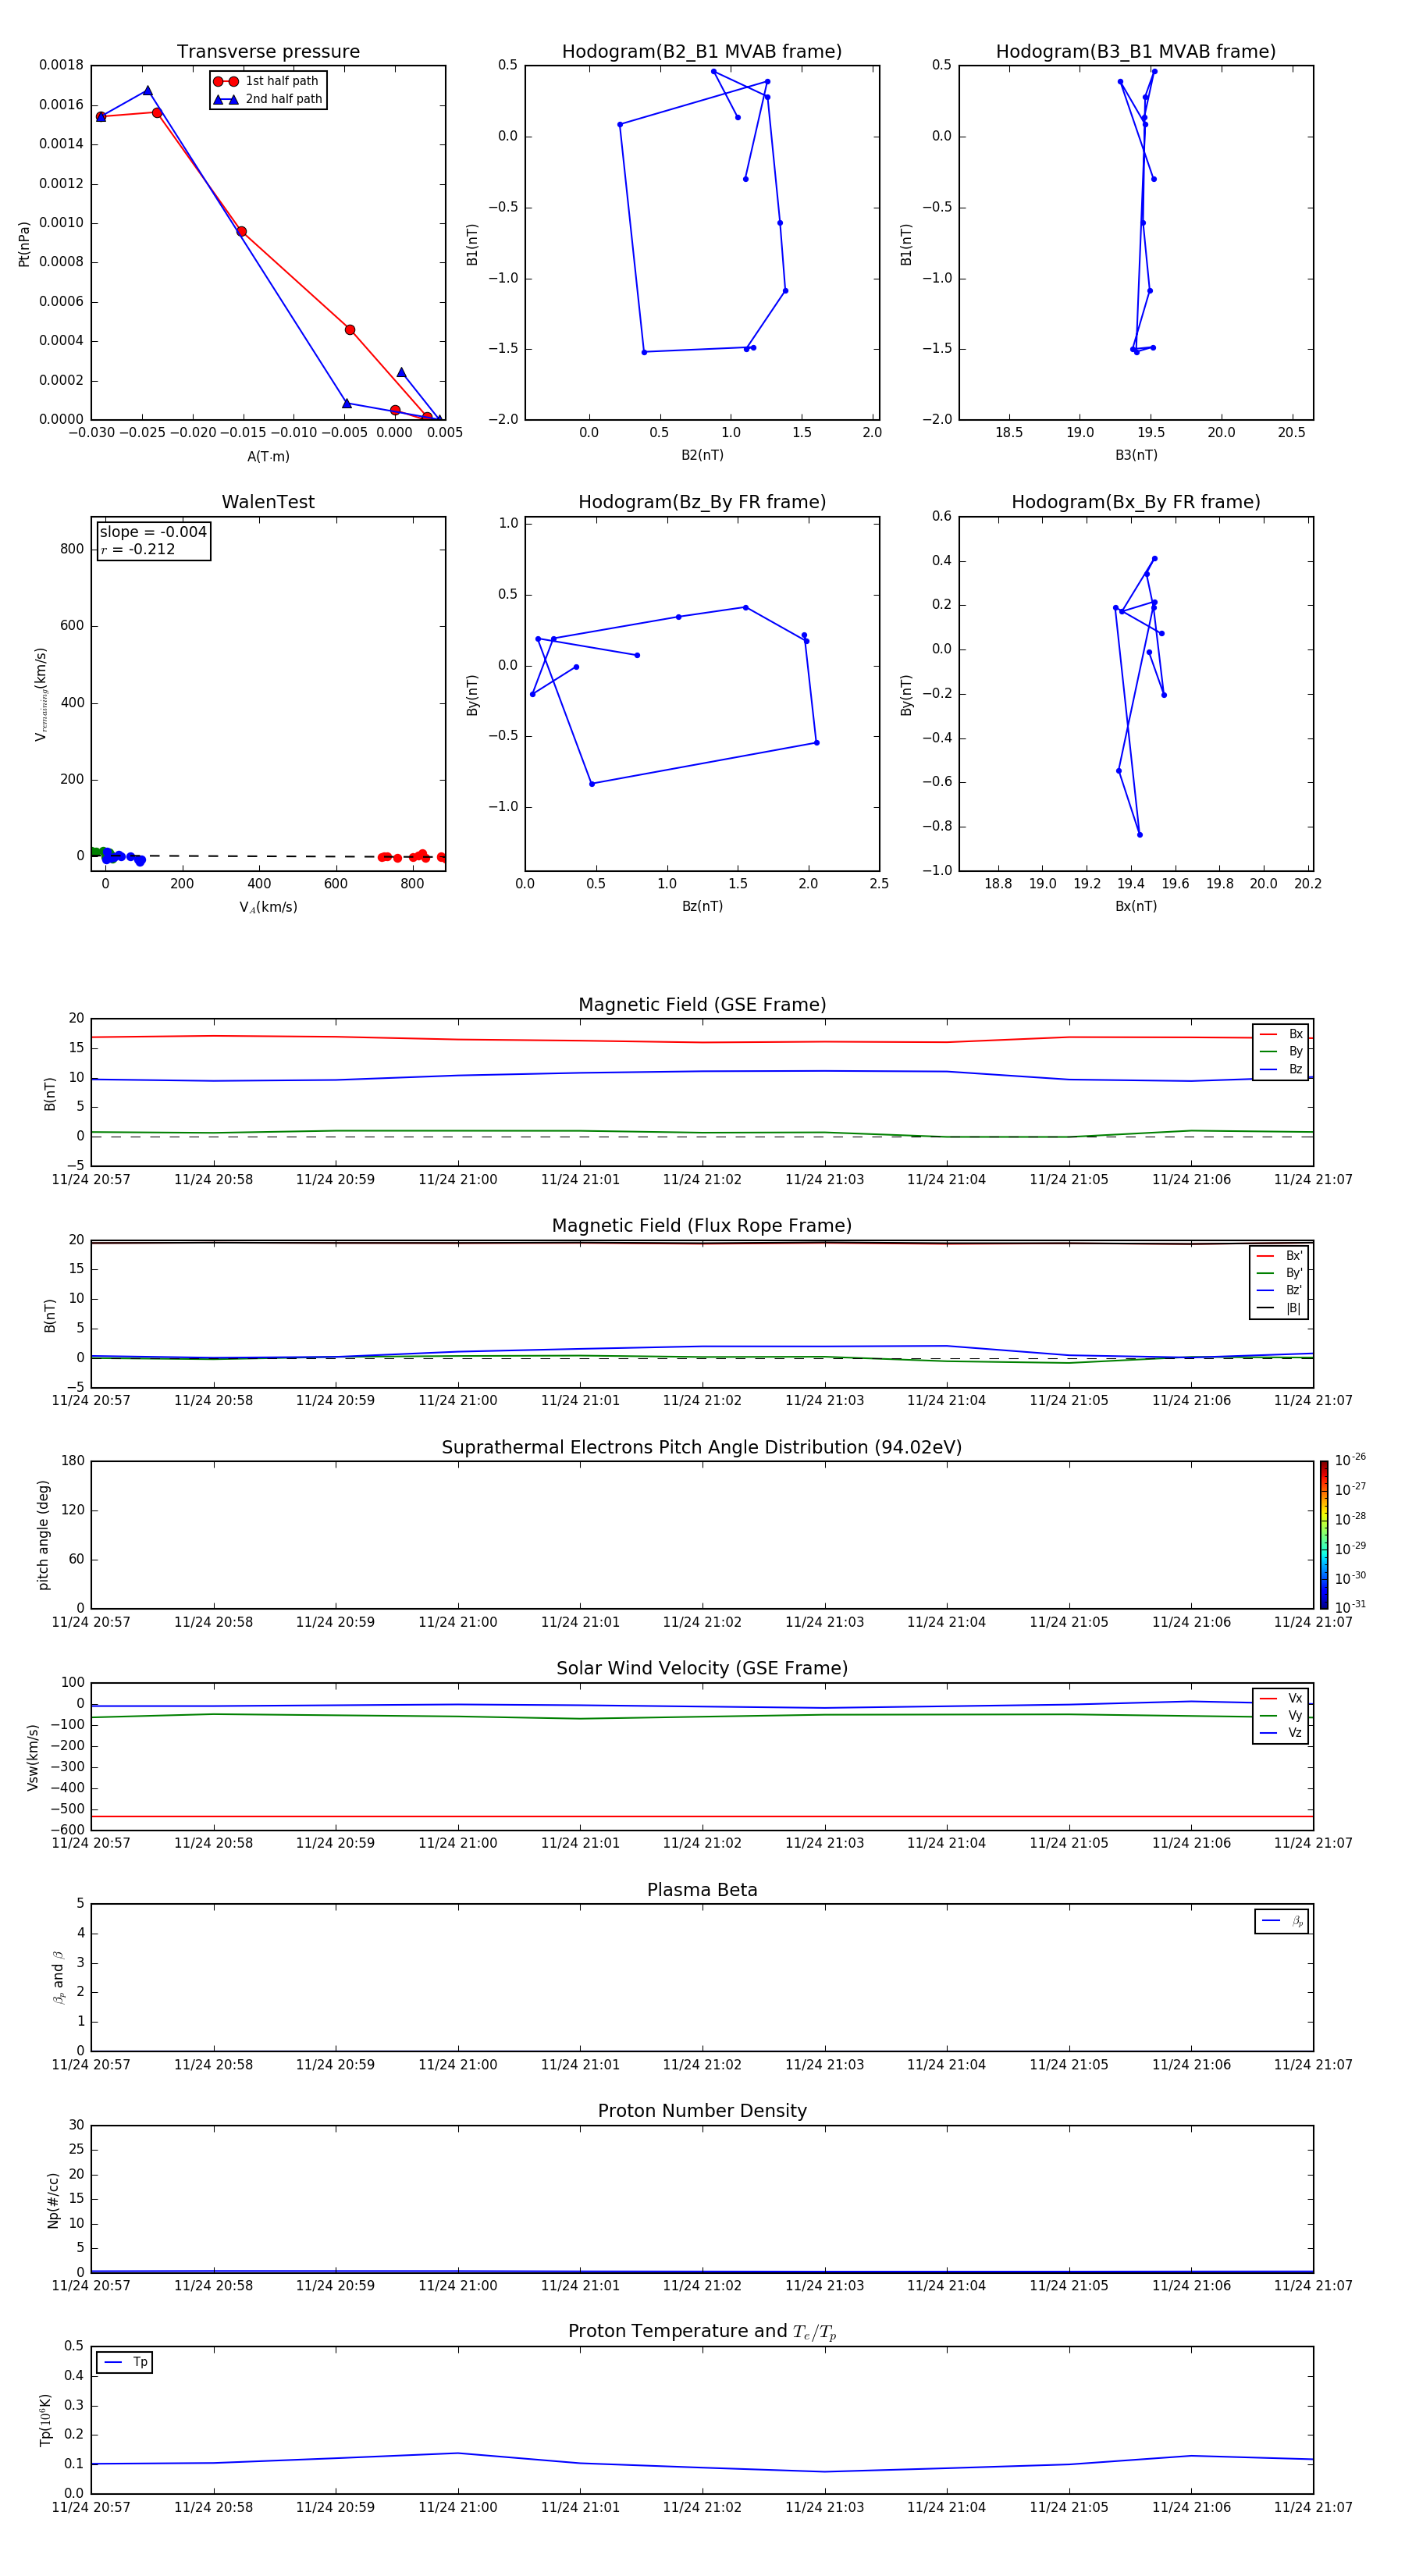Click the "Hodogram(B2_B1 MVAB frame)" title
The height and width of the screenshot is (2576, 1405).
pos(702,52)
